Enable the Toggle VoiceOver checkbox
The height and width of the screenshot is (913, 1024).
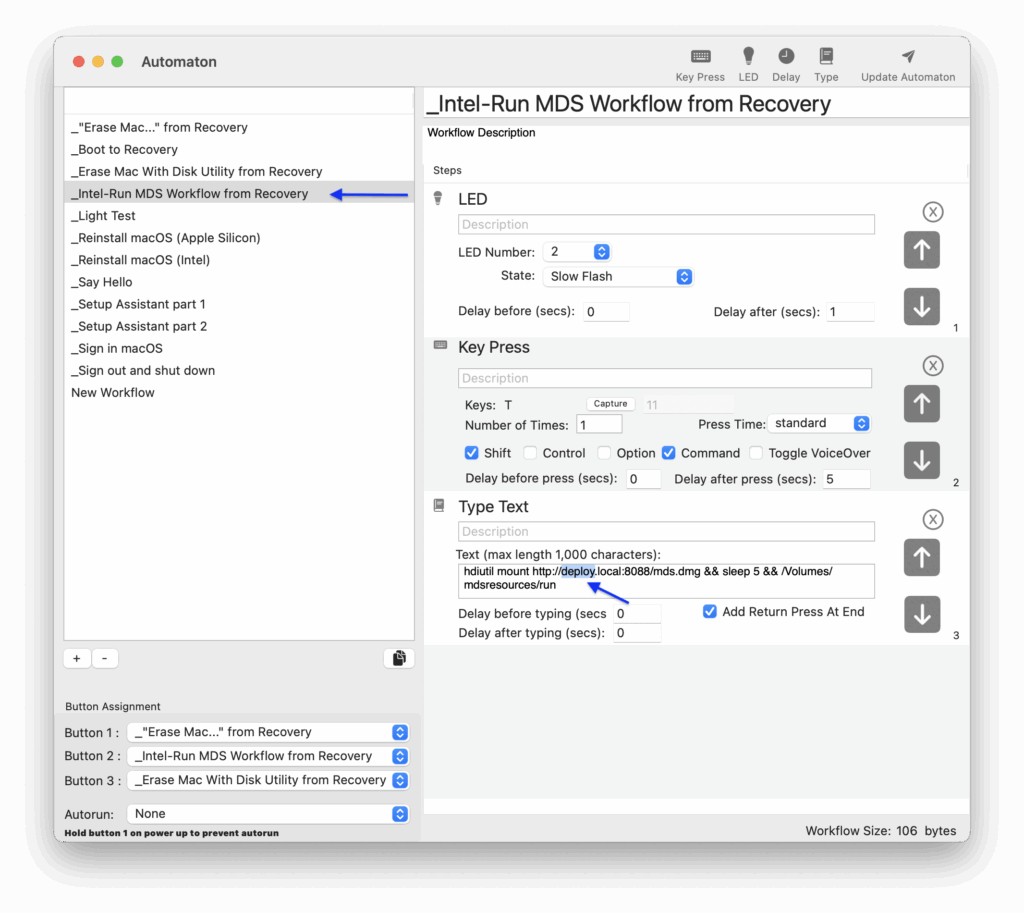coord(756,453)
